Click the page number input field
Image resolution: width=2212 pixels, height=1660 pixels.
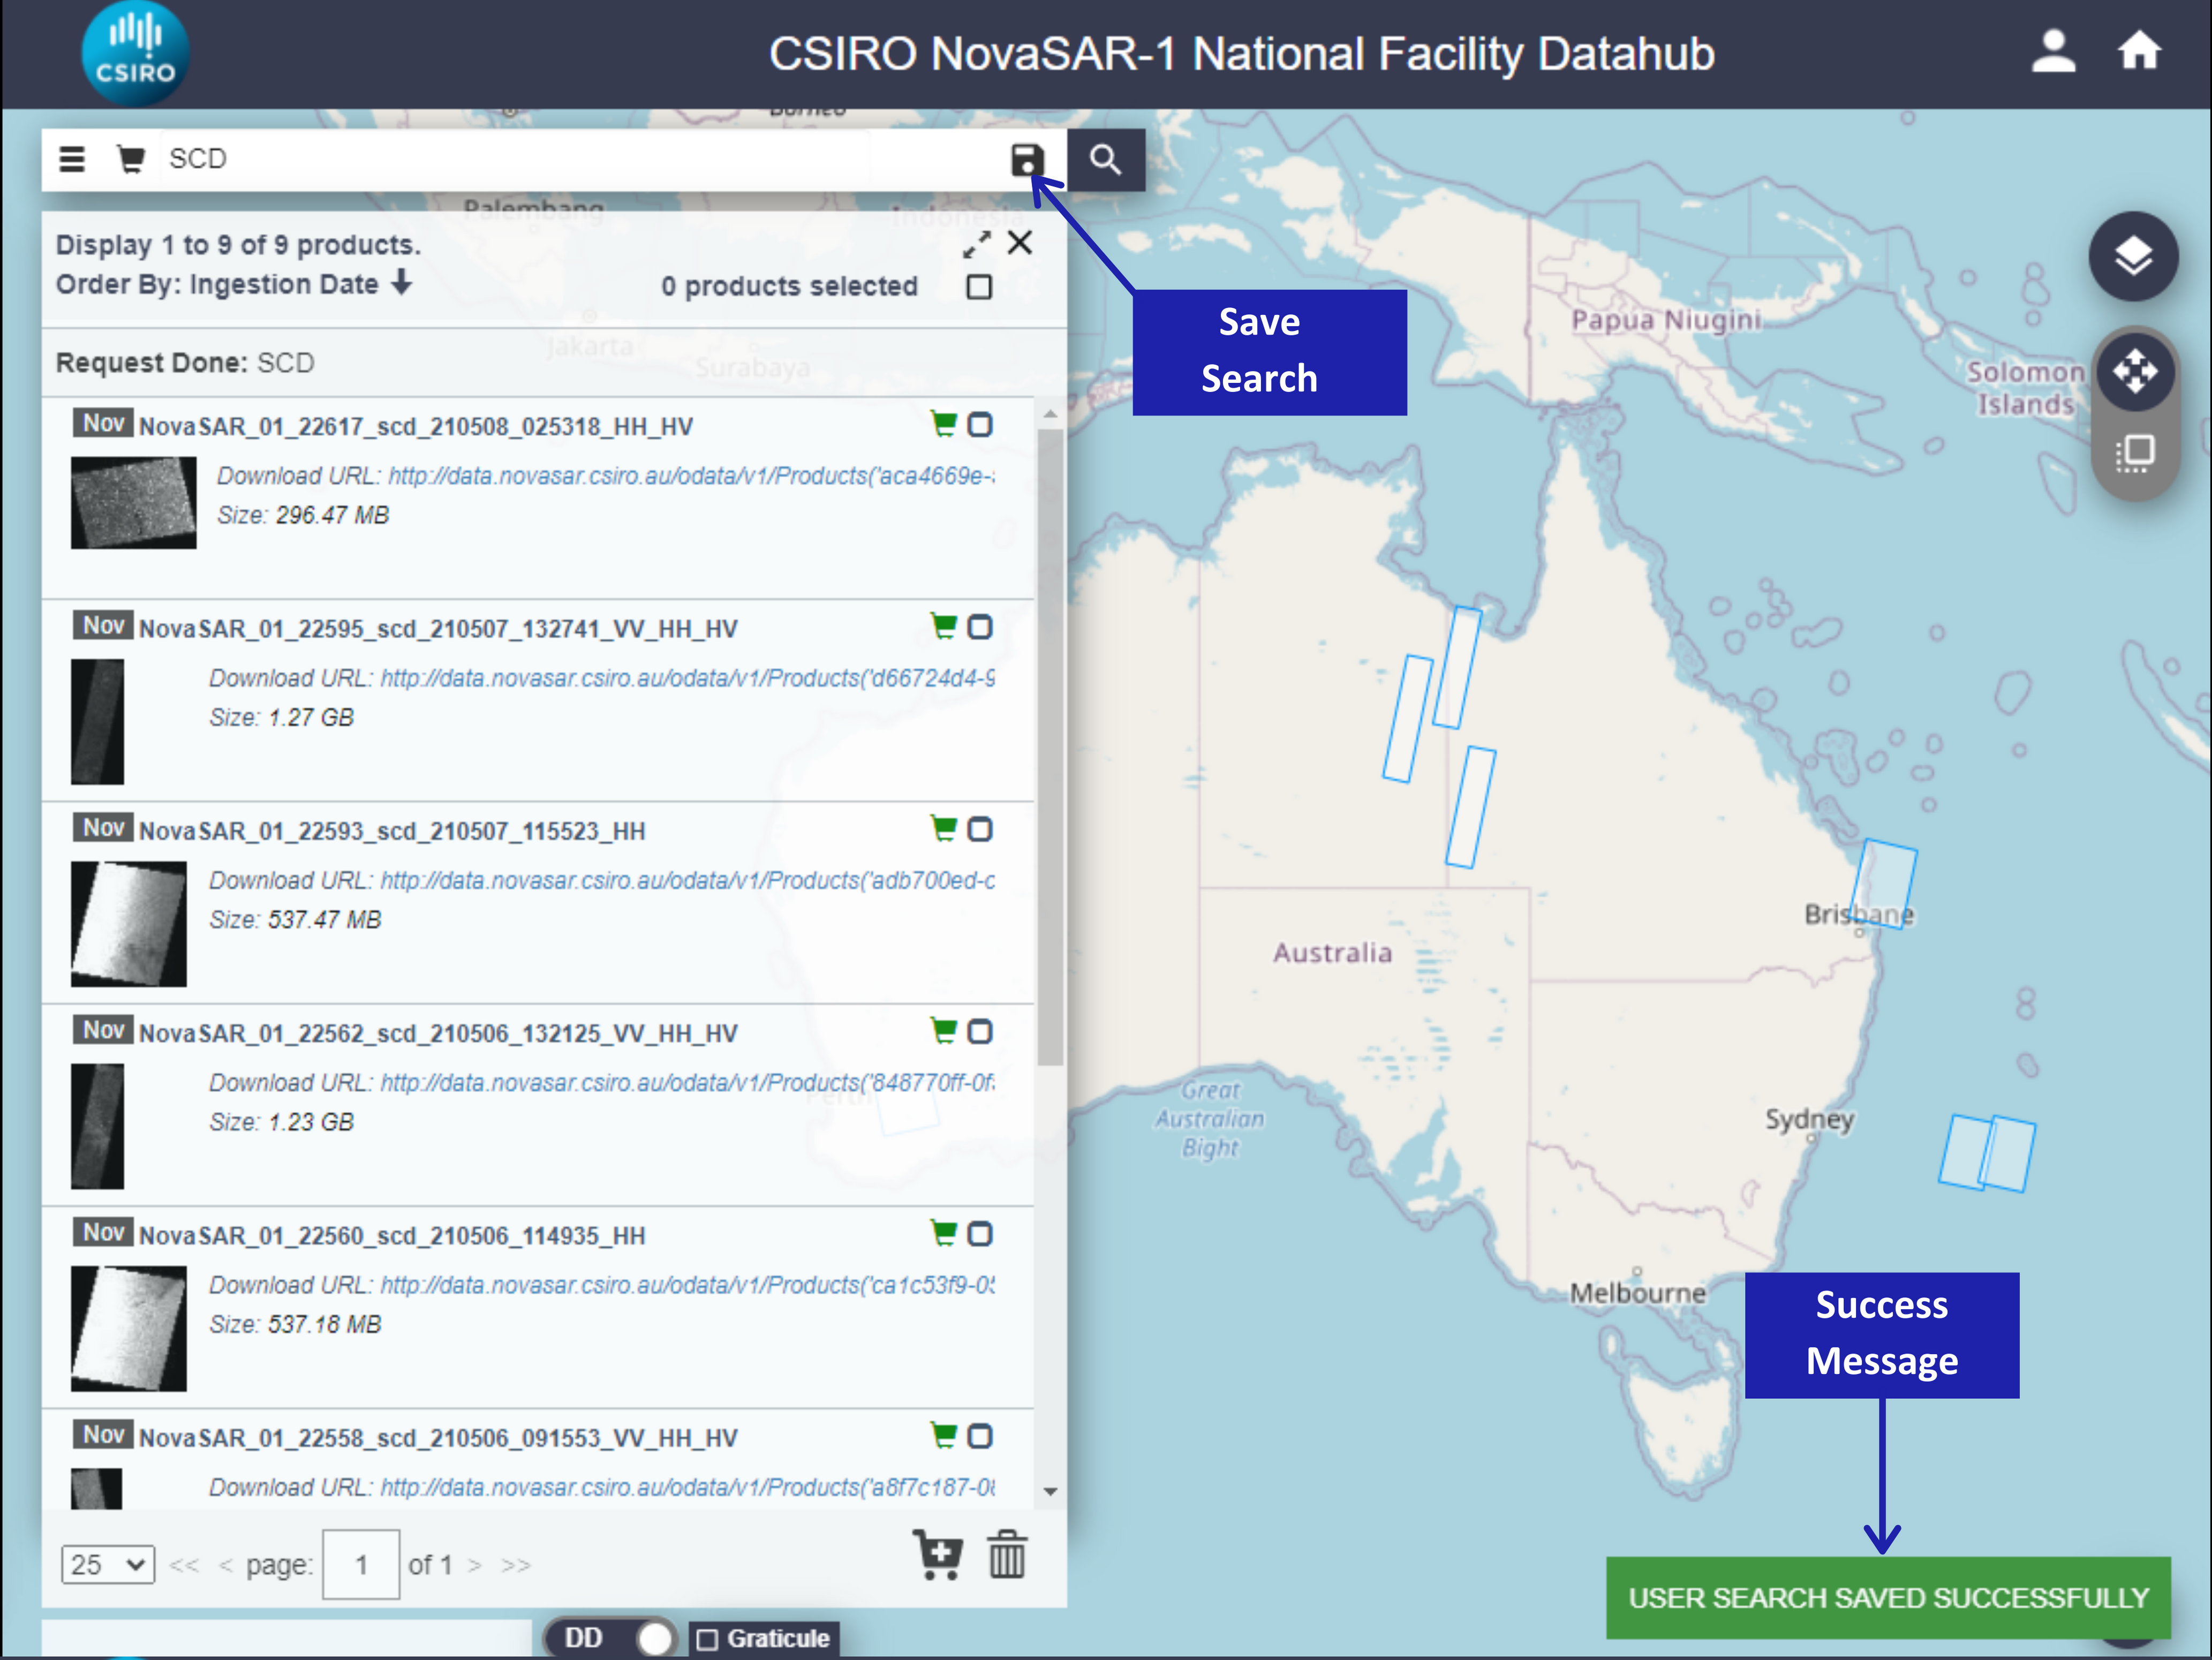(x=361, y=1564)
